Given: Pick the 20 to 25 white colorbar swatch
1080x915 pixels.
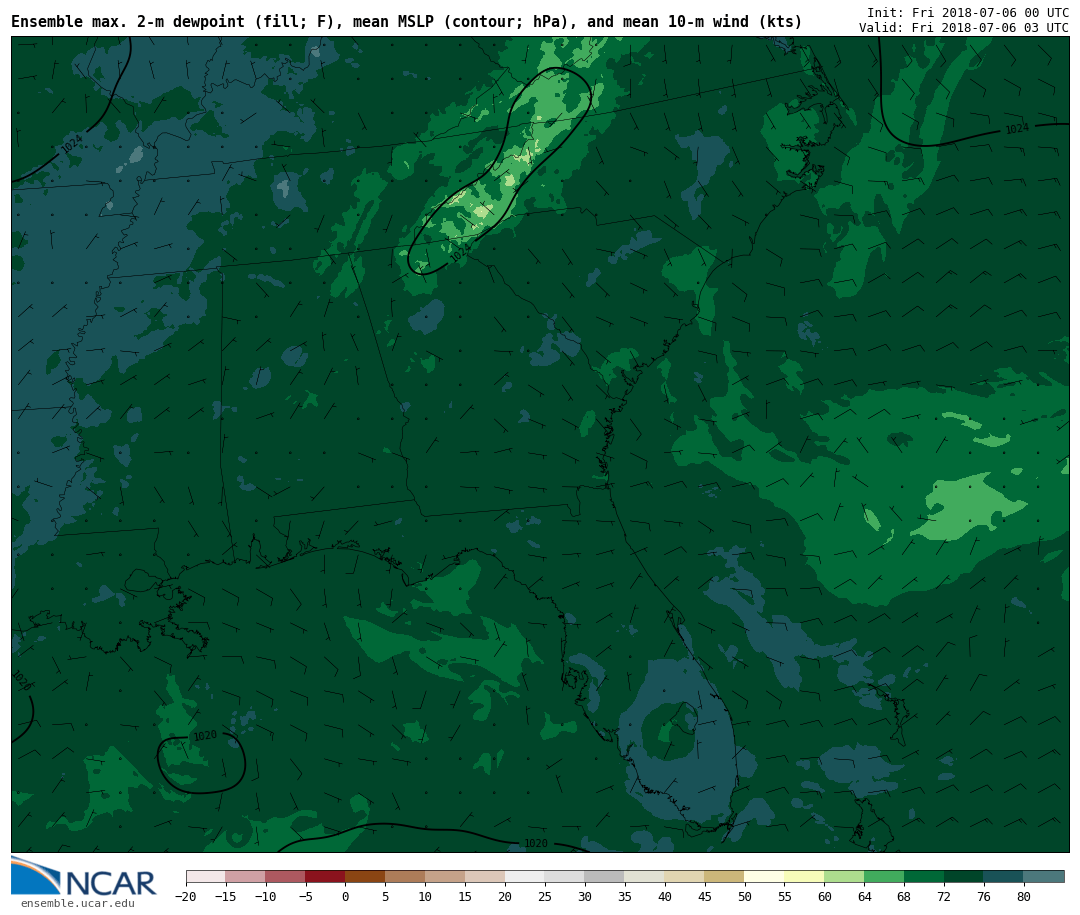Looking at the screenshot, I should pyautogui.click(x=525, y=876).
